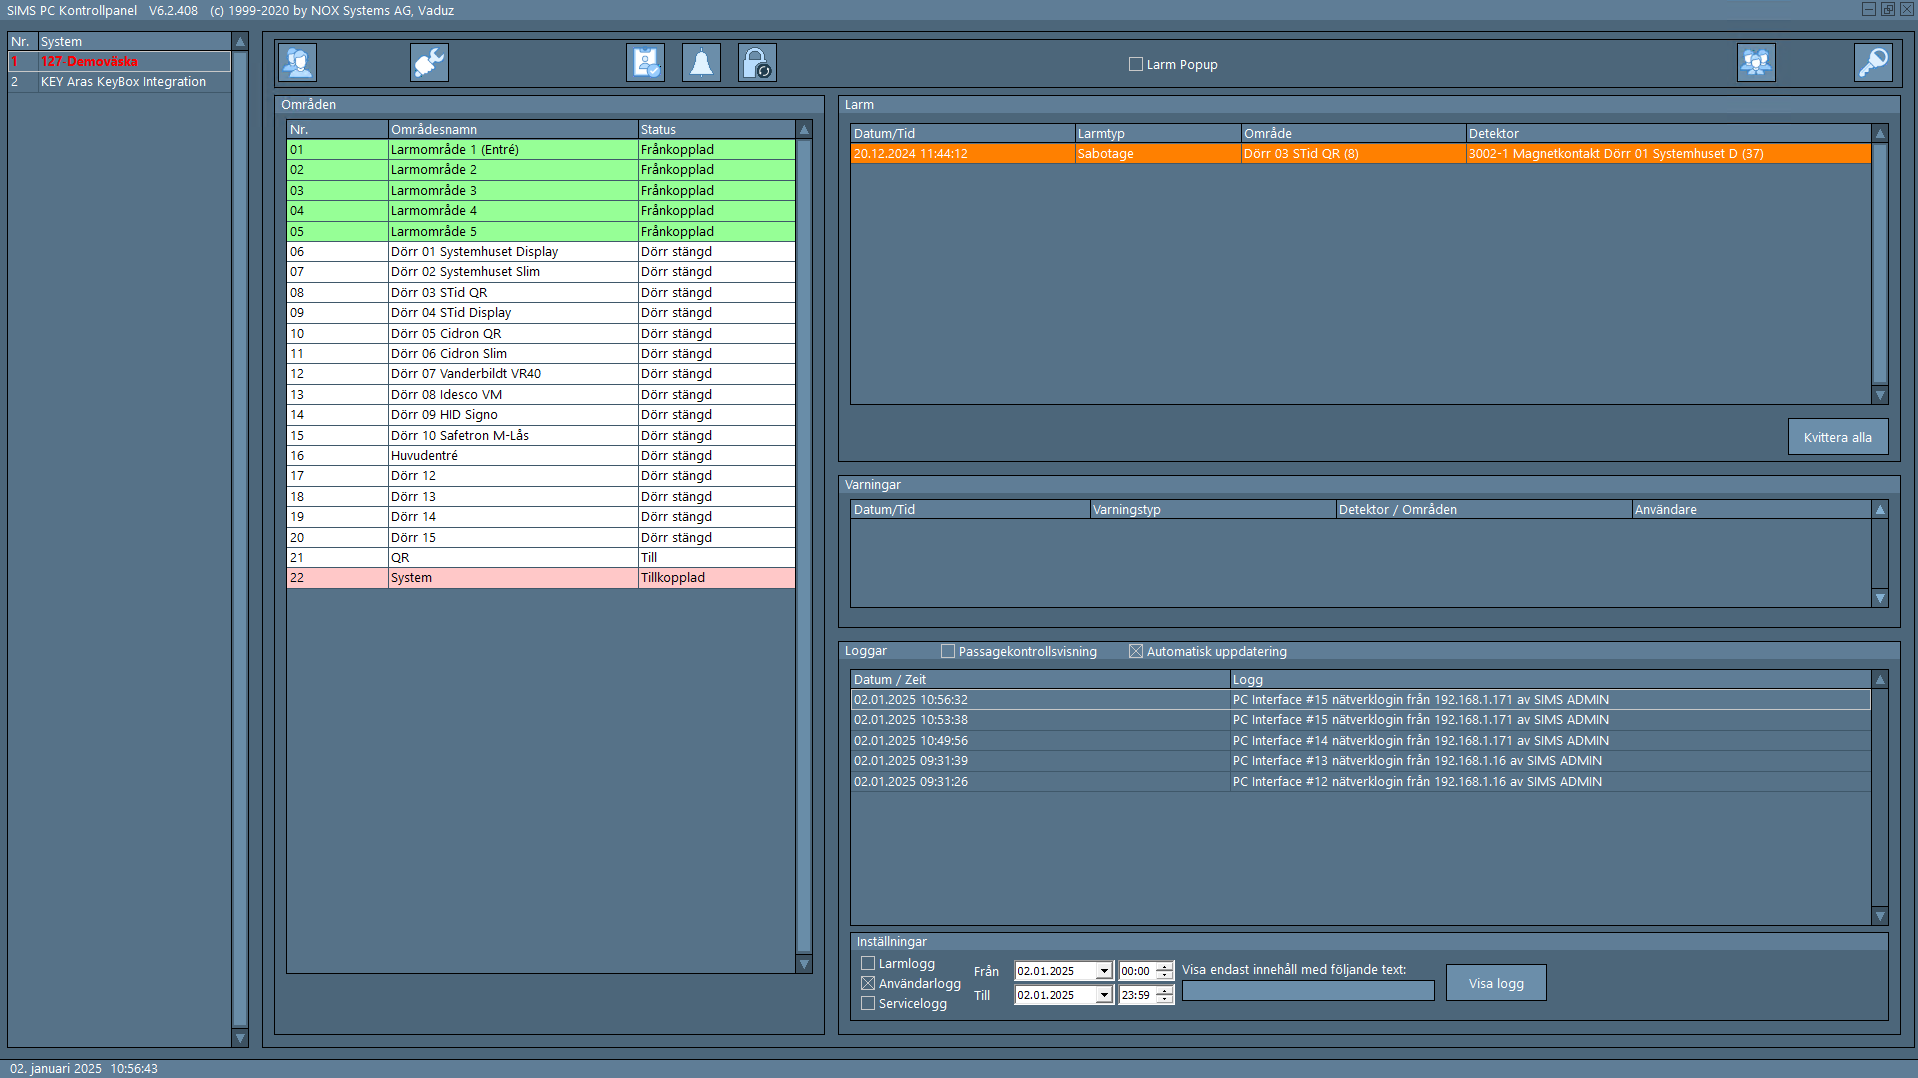1918x1078 pixels.
Task: Select Dörr 01 Systemhuset Display row
Action: click(x=541, y=252)
